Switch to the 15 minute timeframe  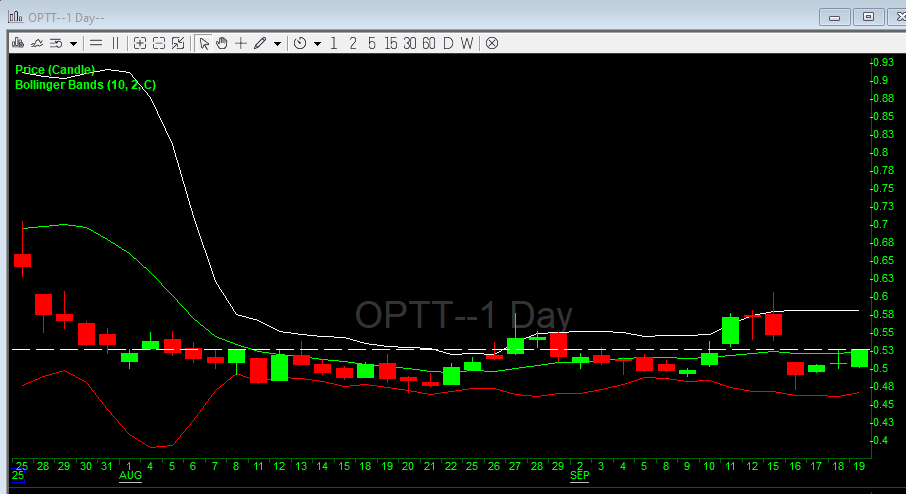coord(390,43)
